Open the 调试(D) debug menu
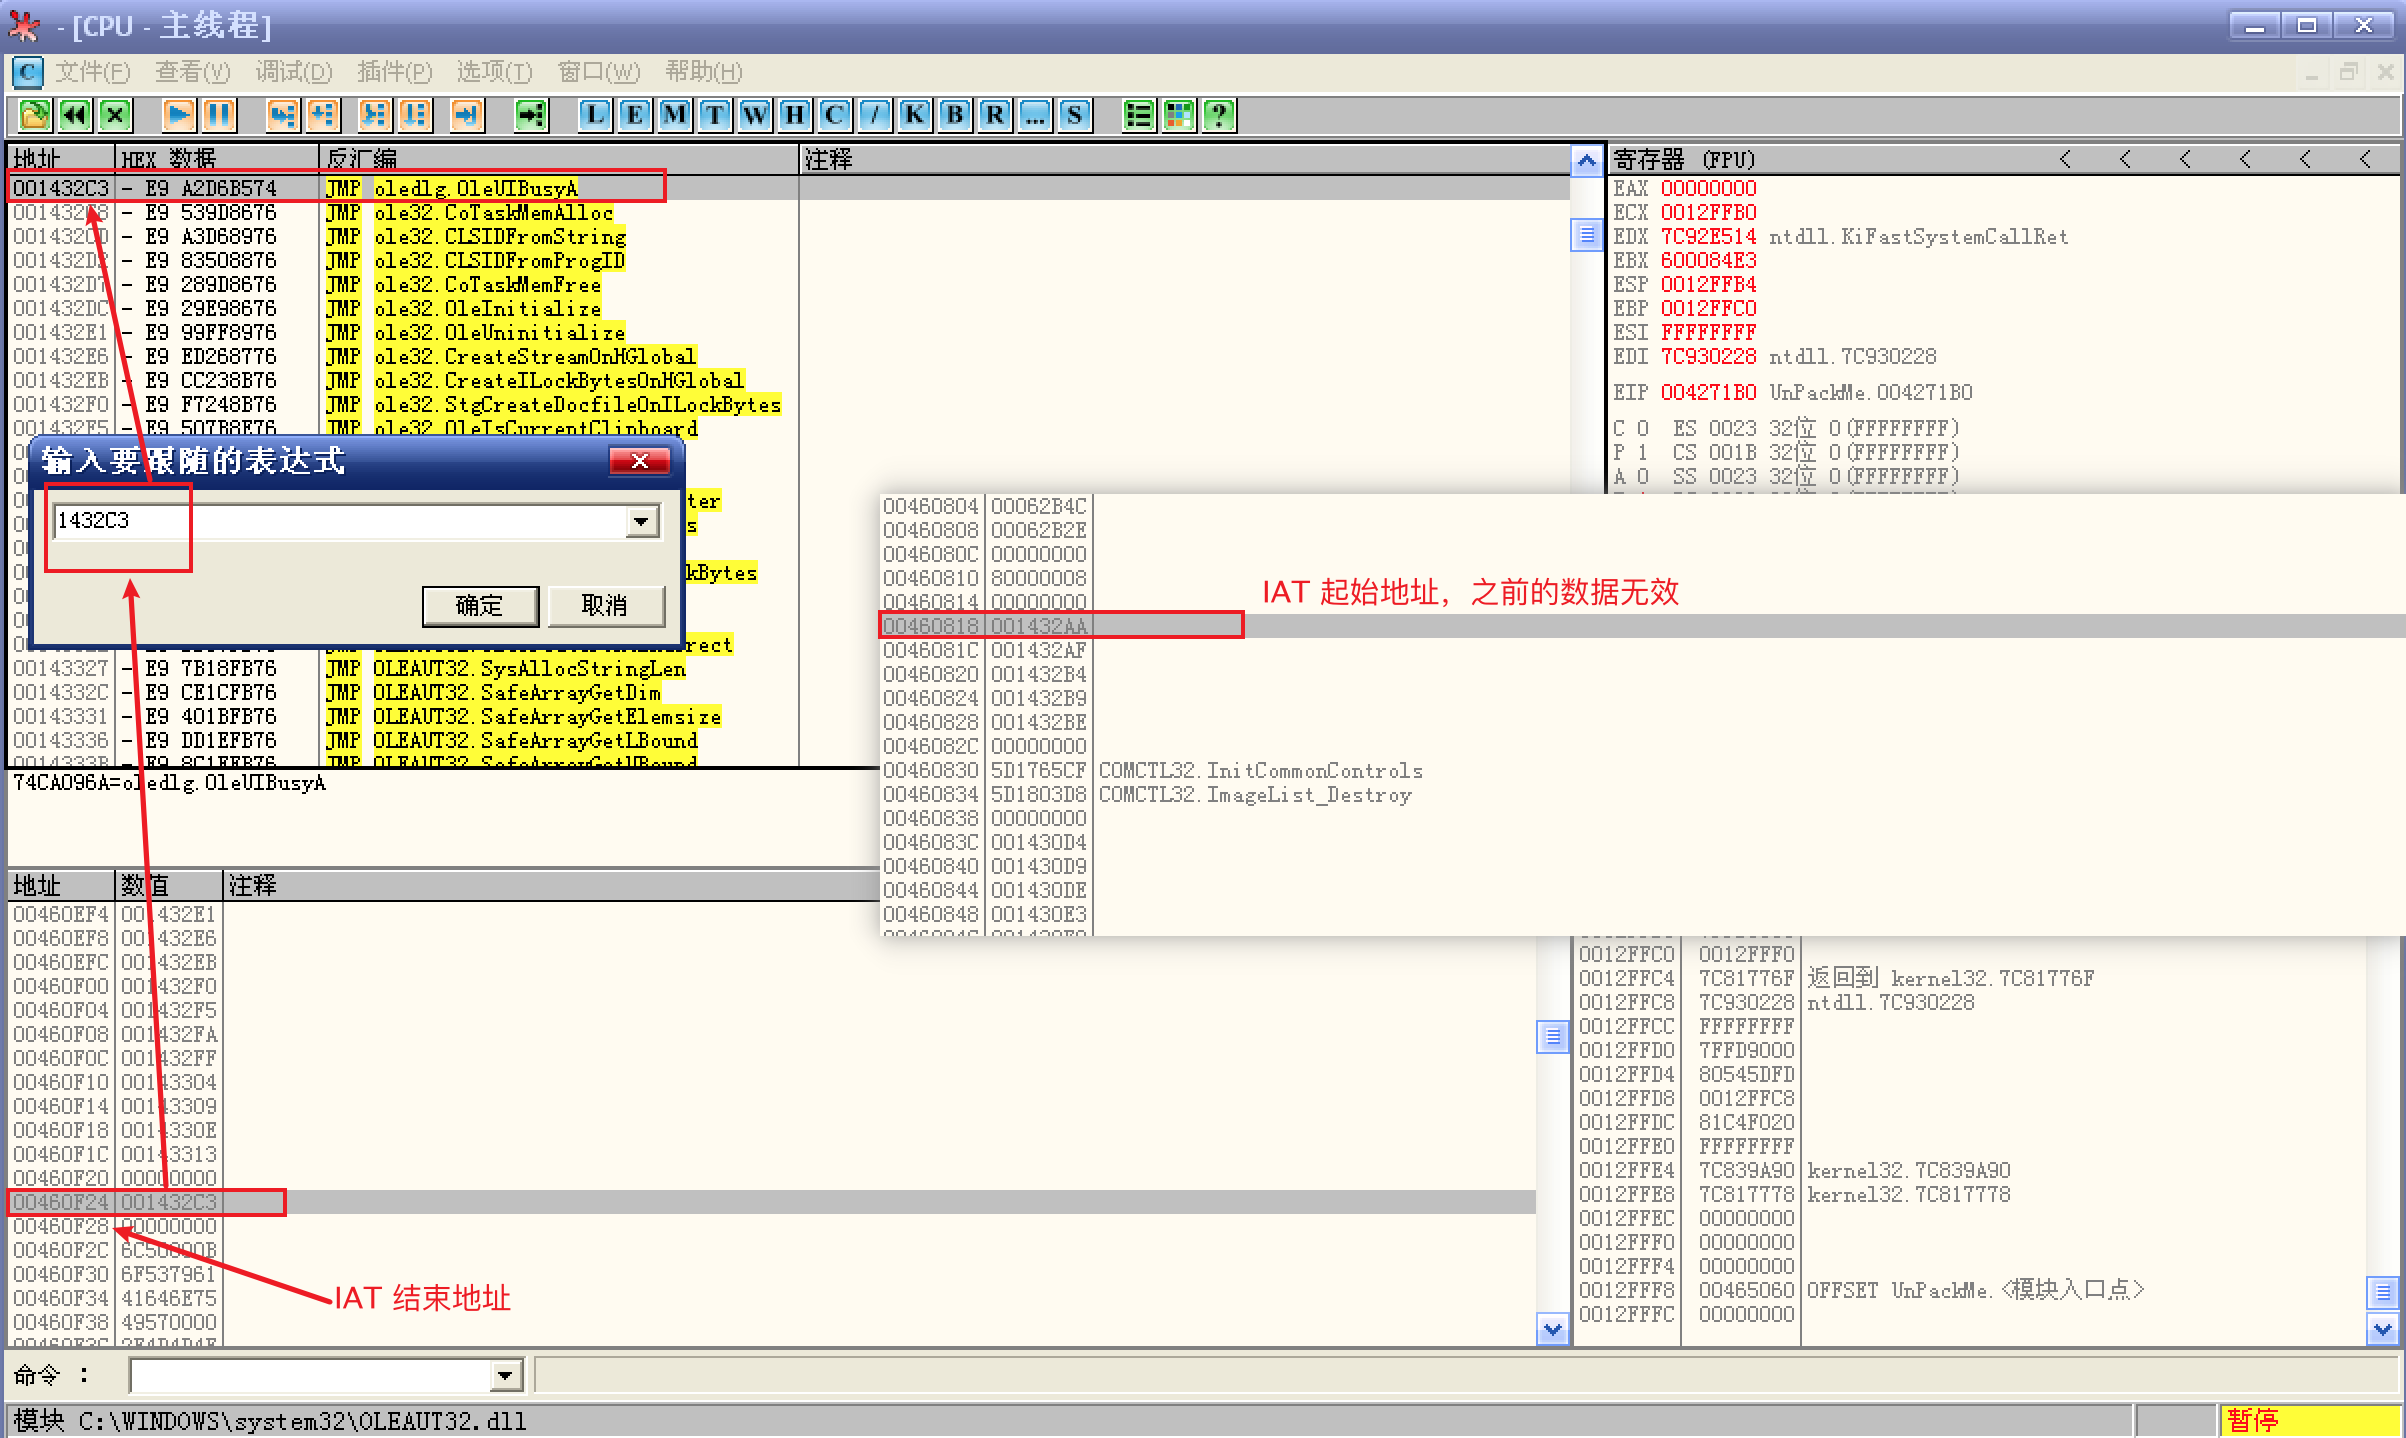This screenshot has height=1438, width=2406. point(293,72)
